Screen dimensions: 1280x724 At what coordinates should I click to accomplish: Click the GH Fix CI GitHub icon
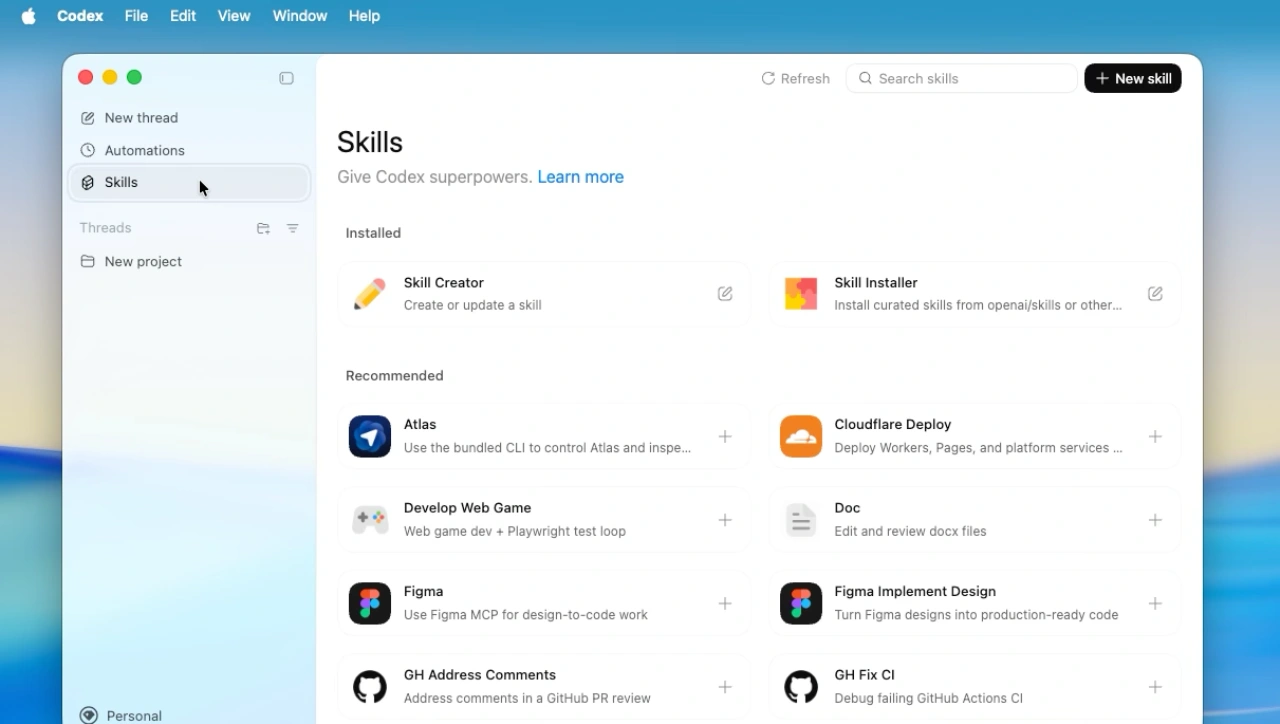coord(800,687)
